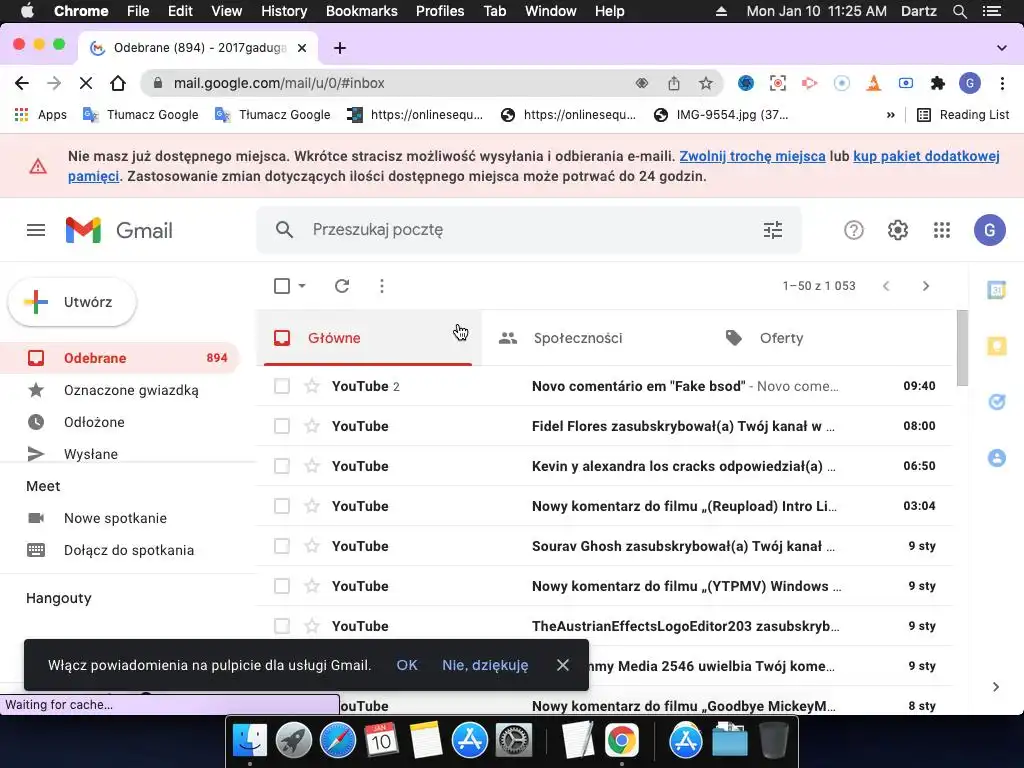
Task: Open the Bookmarks menu
Action: tap(361, 11)
